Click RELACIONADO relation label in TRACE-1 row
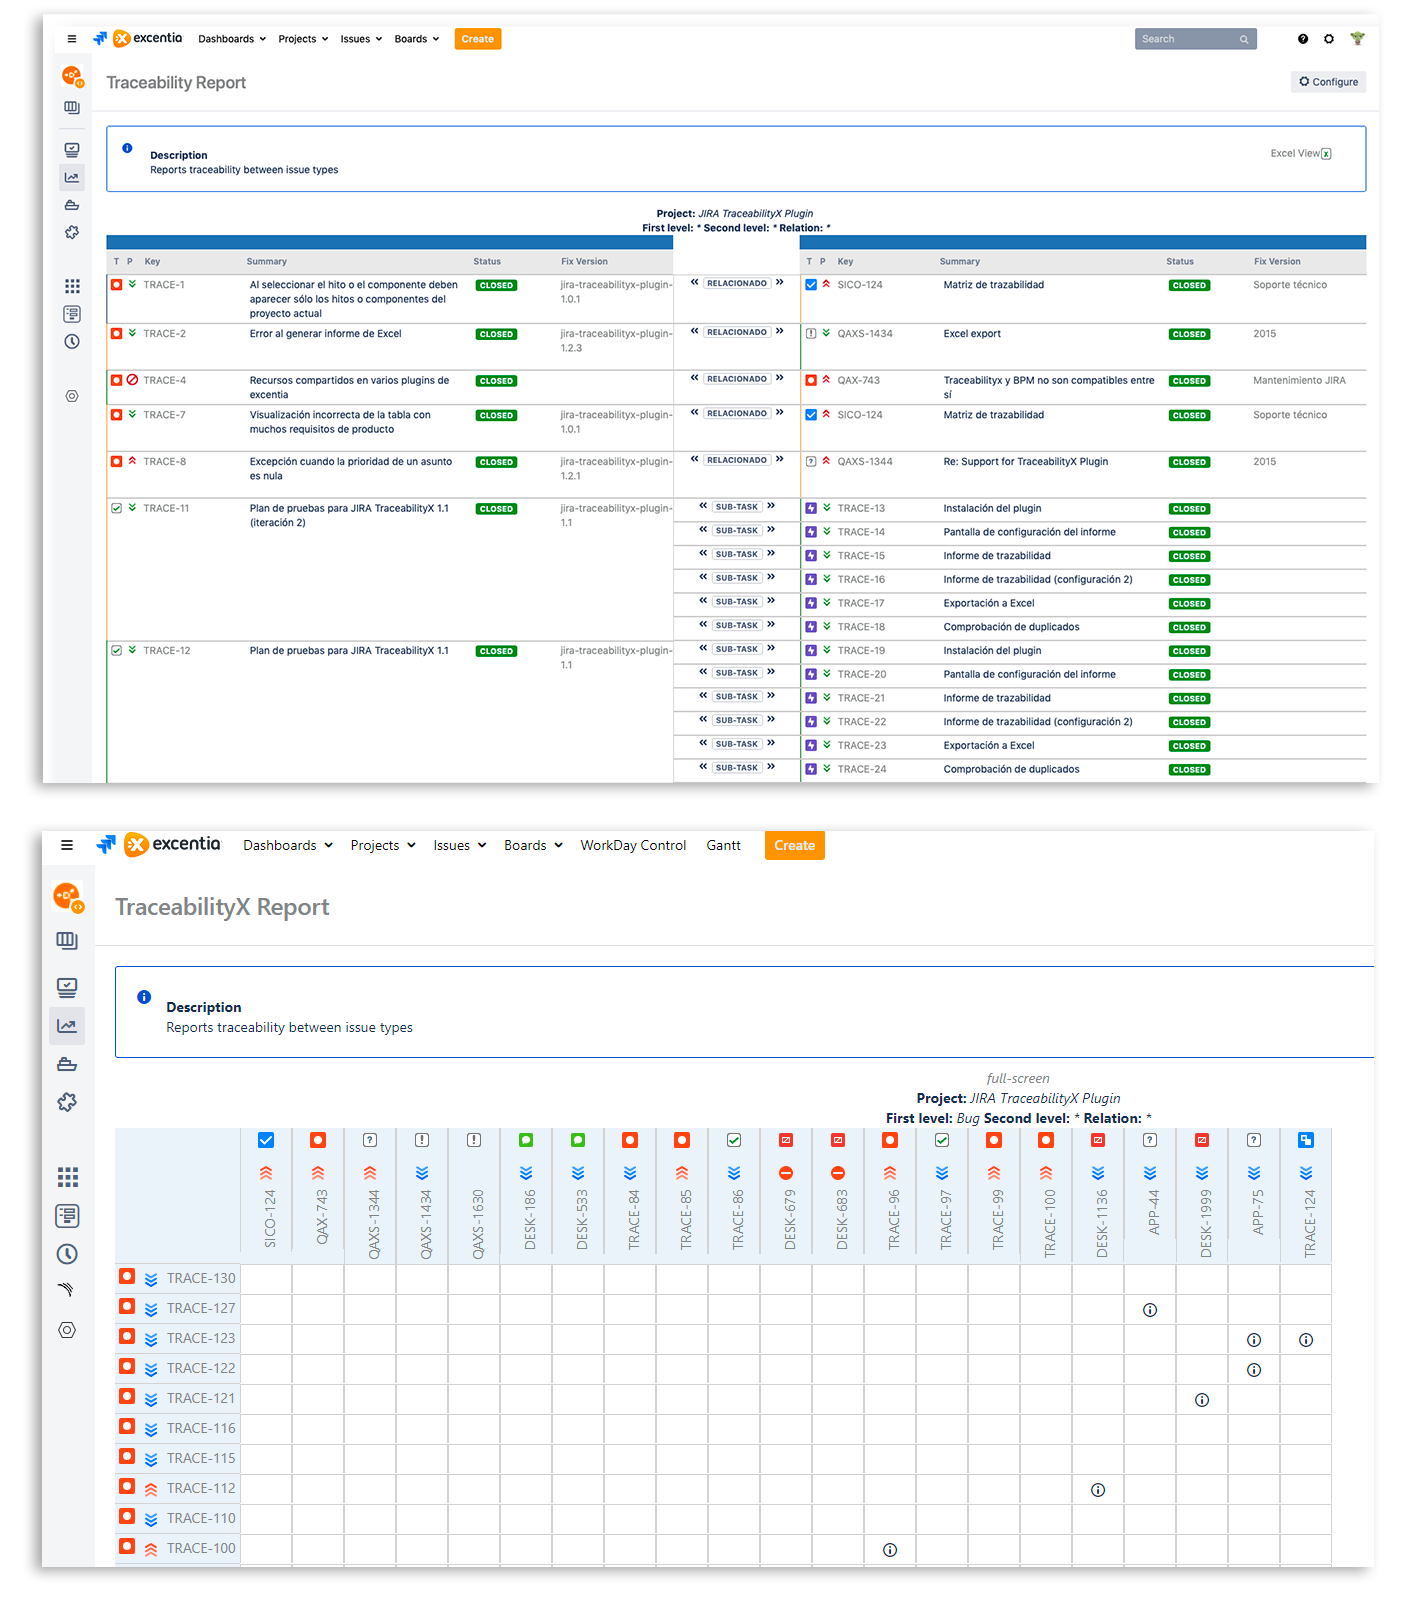The width and height of the screenshot is (1421, 1600). click(x=737, y=284)
